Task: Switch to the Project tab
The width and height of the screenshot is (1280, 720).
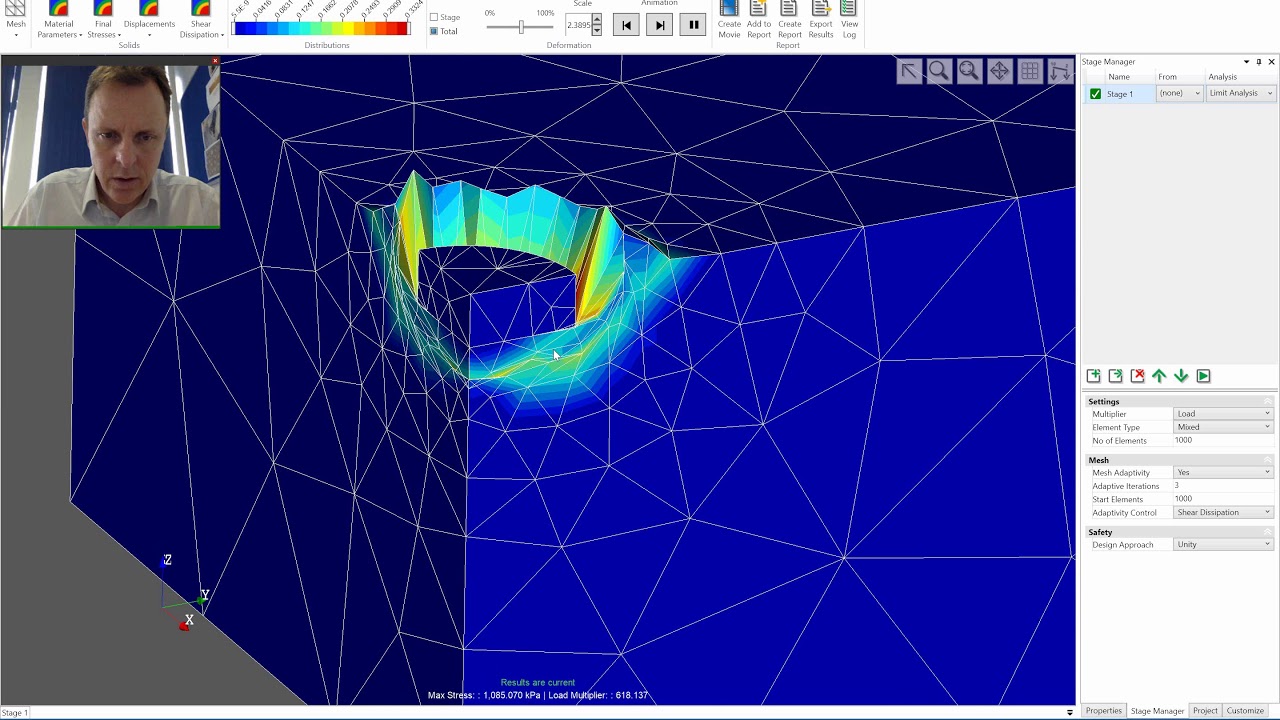Action: click(1205, 711)
